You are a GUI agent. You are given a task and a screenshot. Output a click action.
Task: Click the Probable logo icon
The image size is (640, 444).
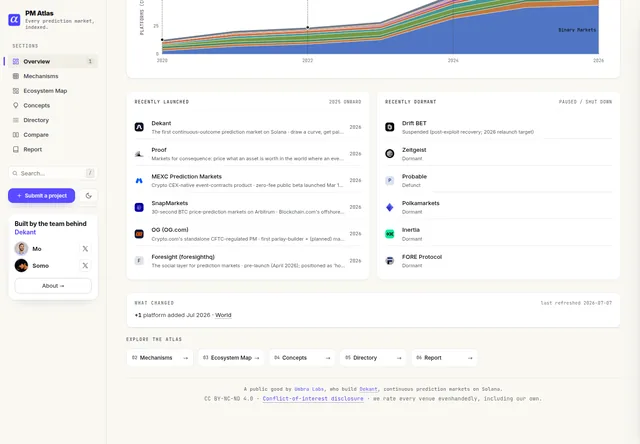click(390, 180)
